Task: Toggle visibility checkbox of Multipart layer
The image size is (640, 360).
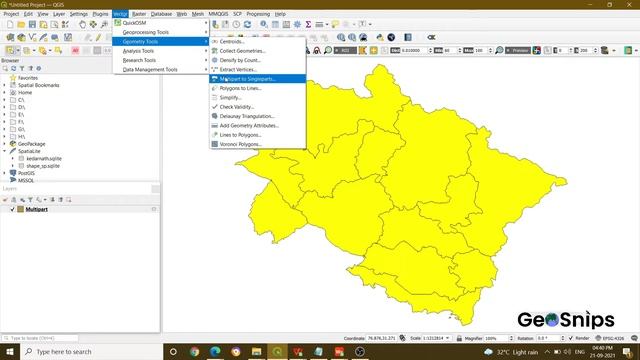Action: coord(12,209)
